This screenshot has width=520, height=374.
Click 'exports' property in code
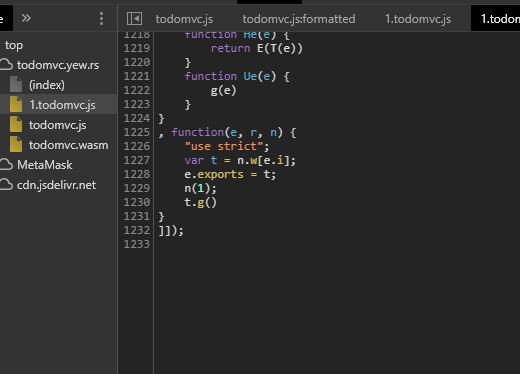pyautogui.click(x=220, y=175)
